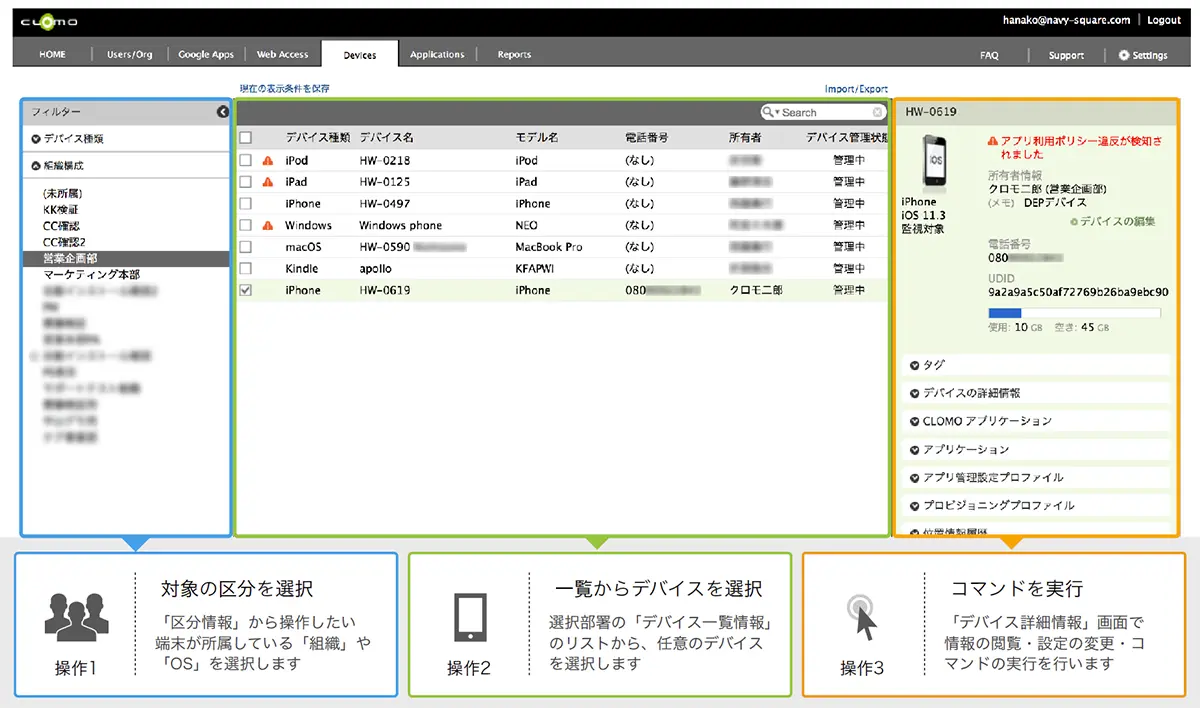Image resolution: width=1200 pixels, height=708 pixels.
Task: Click the KFAPWI model cell
Action: (535, 269)
